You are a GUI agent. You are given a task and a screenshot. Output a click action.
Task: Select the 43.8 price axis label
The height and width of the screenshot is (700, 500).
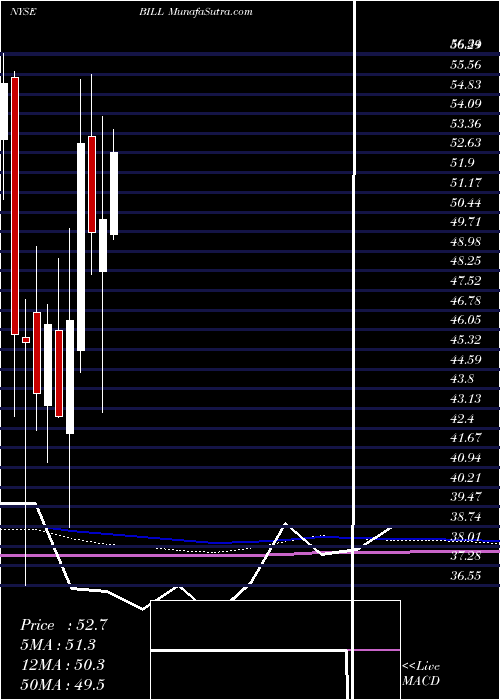click(x=462, y=379)
